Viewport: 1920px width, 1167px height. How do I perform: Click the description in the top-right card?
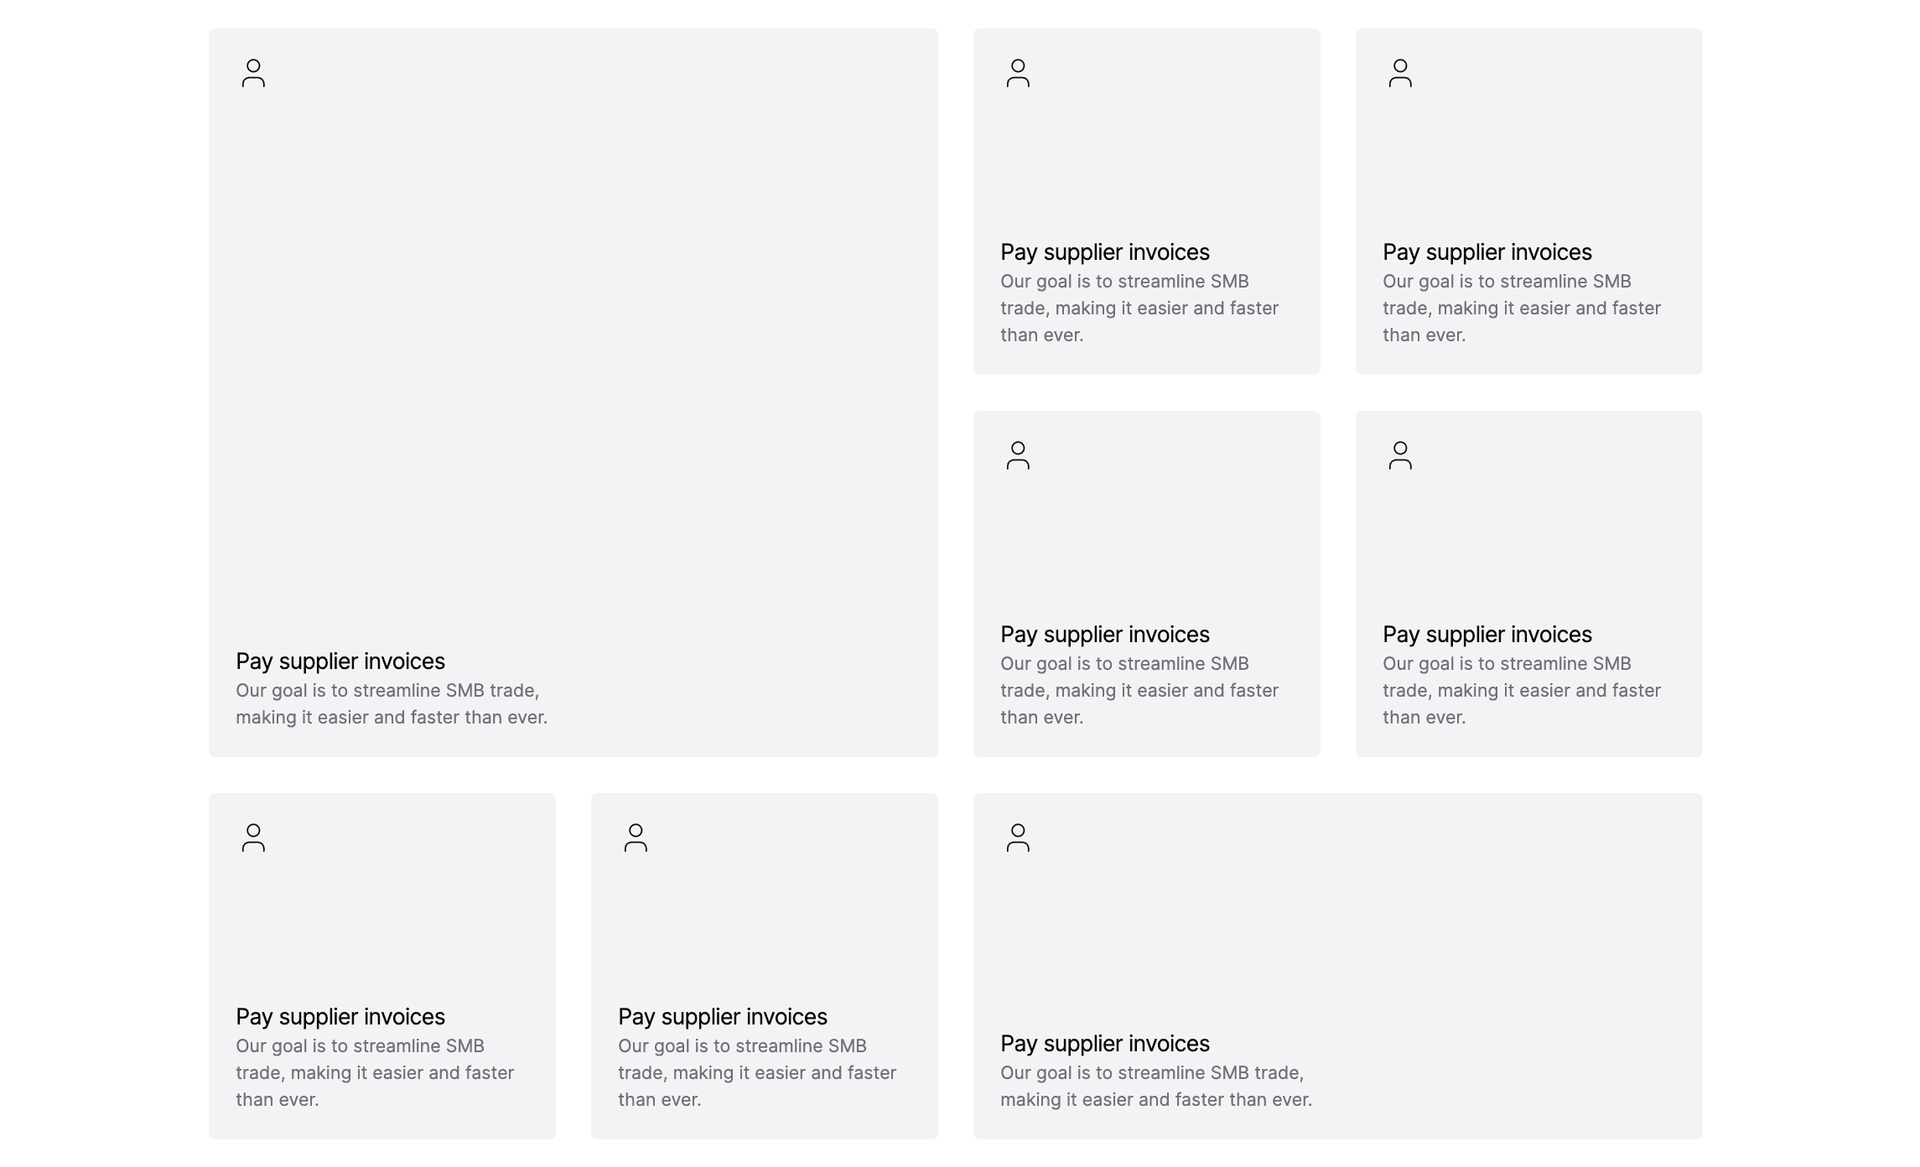coord(1520,308)
